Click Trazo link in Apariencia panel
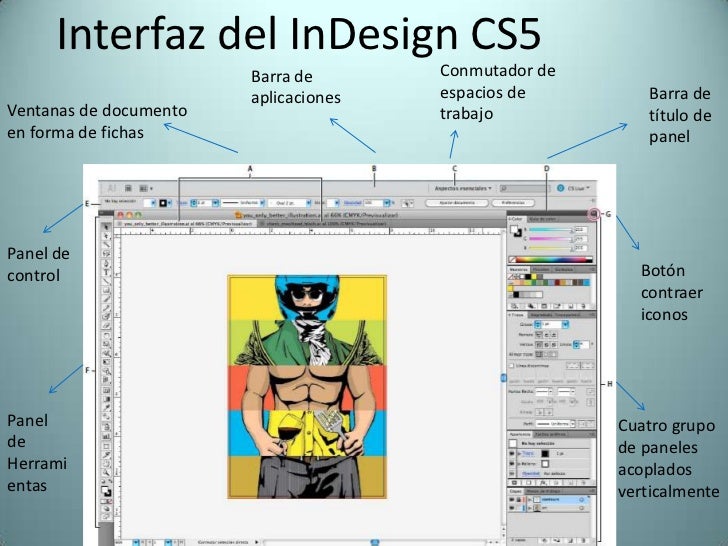The height and width of the screenshot is (546, 728). [527, 453]
